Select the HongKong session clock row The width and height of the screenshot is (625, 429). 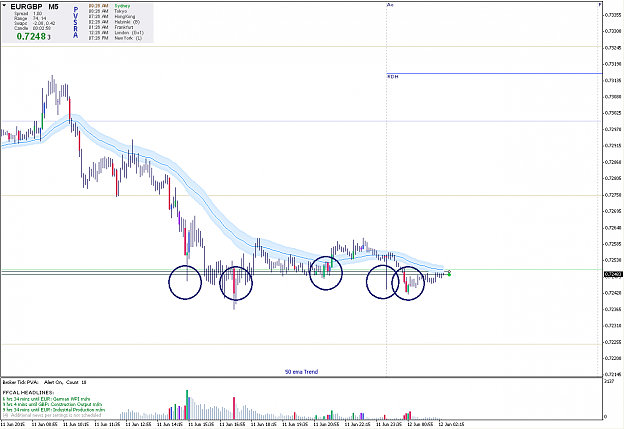coord(112,17)
